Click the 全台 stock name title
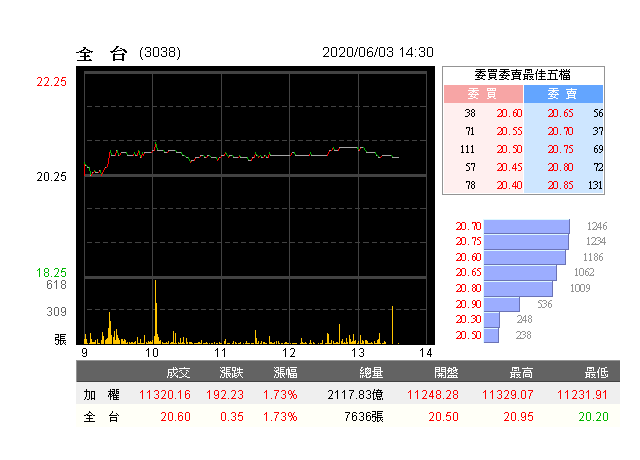Viewport: 640px width, 460px height. tap(101, 53)
